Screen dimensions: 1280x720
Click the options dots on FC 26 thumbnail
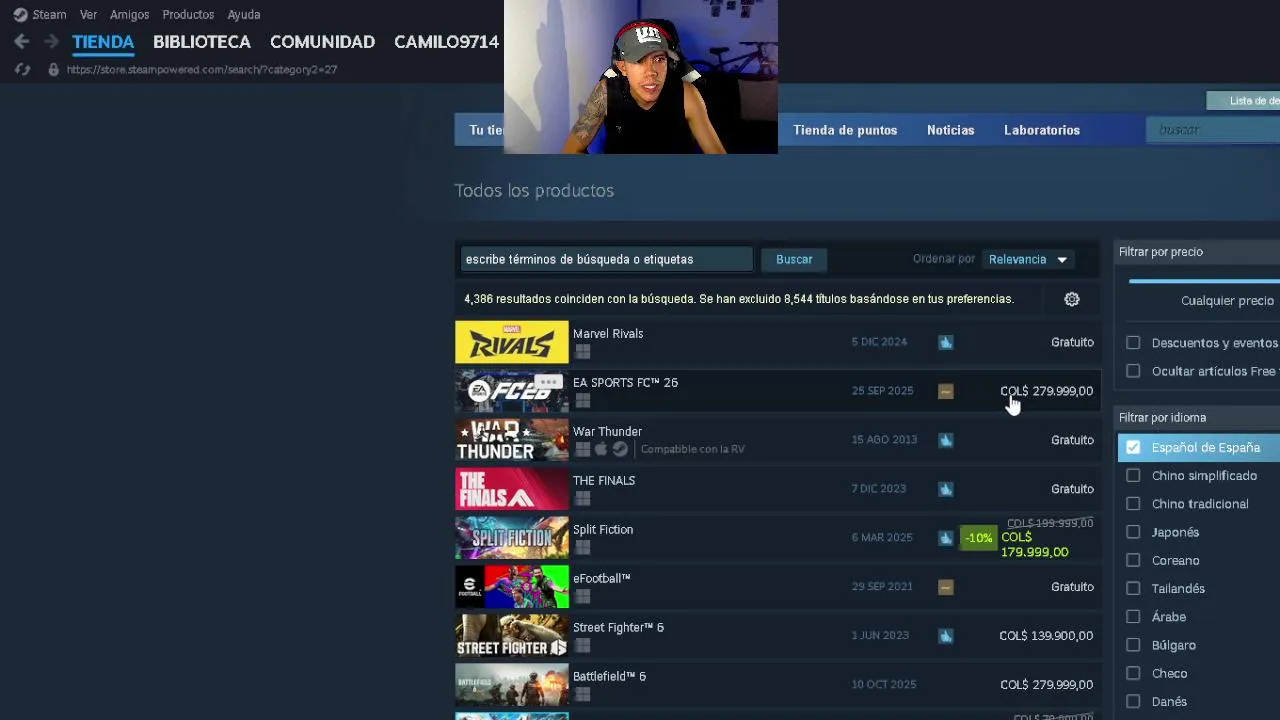(x=547, y=382)
